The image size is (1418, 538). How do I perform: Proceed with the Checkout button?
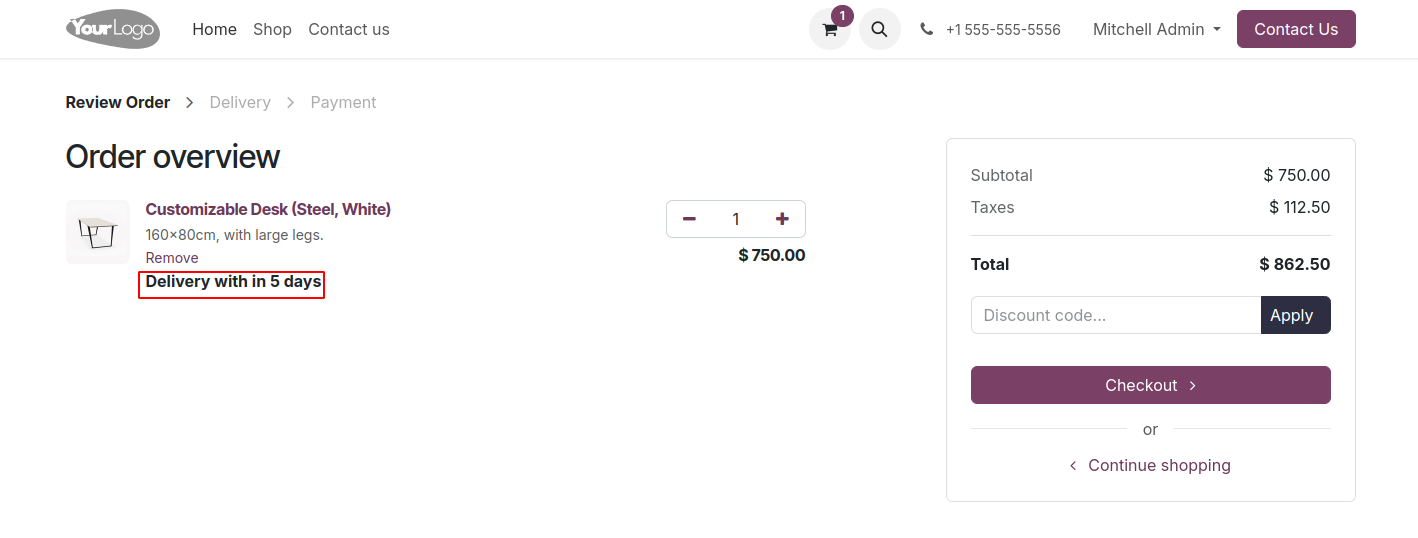[x=1150, y=385]
